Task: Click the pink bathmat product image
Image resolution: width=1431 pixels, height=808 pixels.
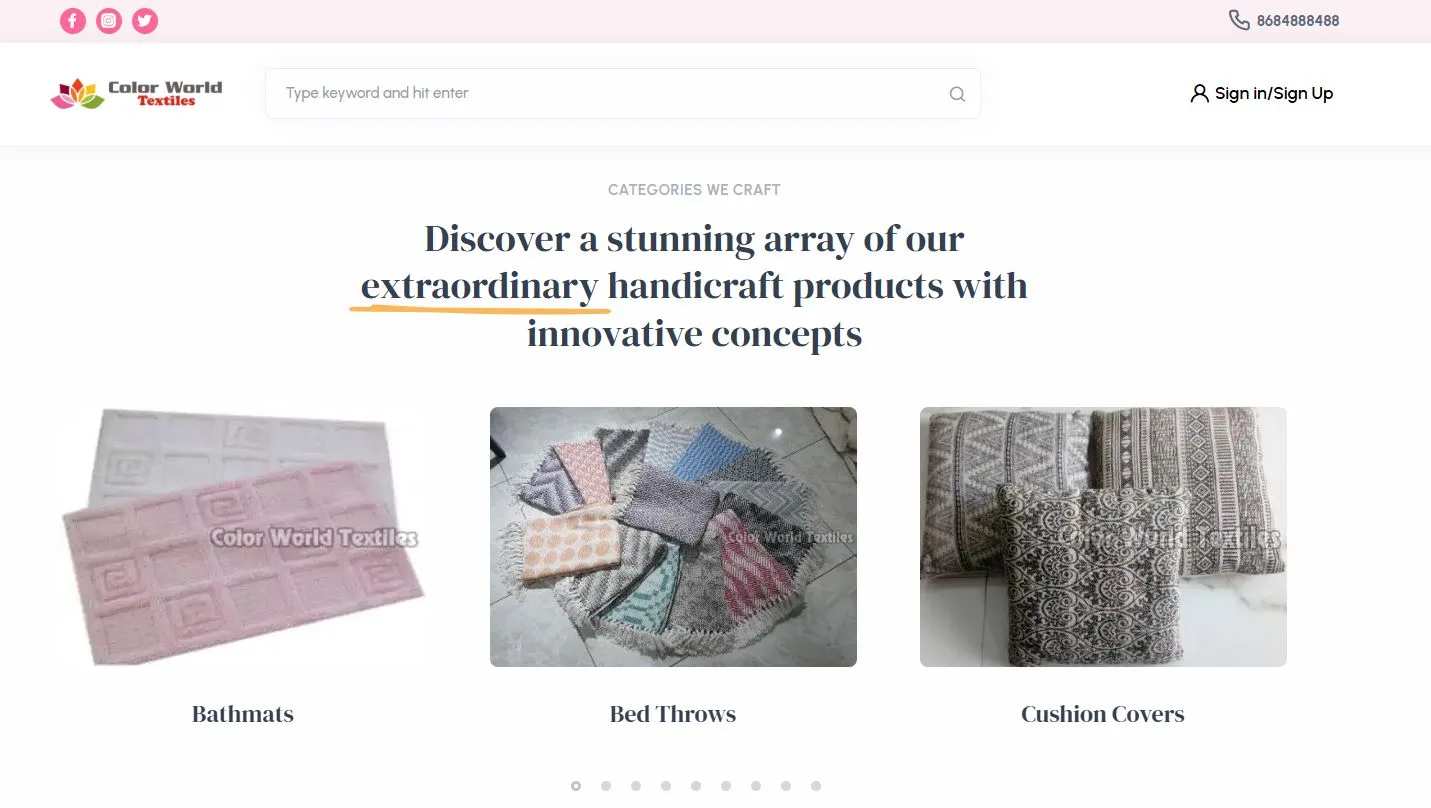Action: (243, 537)
